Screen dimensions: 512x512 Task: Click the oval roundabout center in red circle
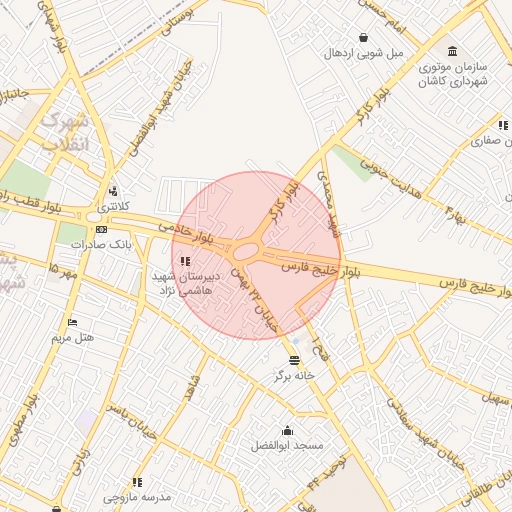[x=246, y=252]
